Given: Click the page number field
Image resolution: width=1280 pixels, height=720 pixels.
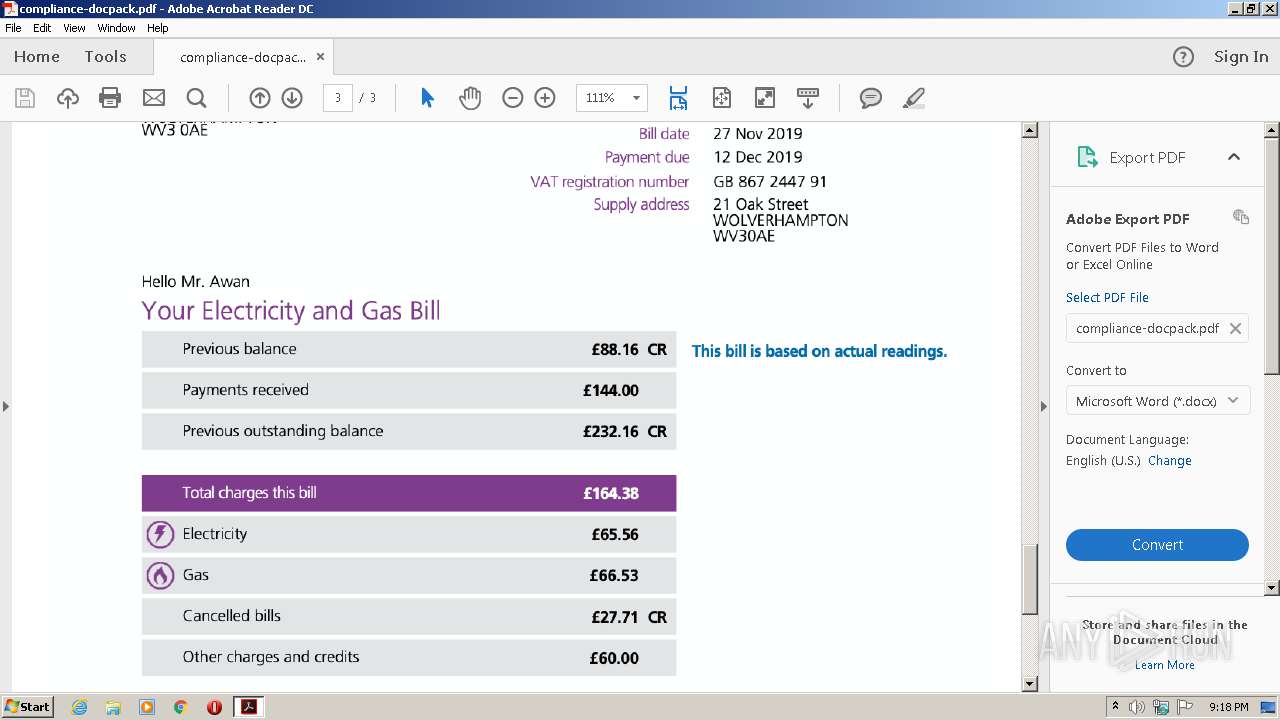Looking at the screenshot, I should tap(338, 98).
